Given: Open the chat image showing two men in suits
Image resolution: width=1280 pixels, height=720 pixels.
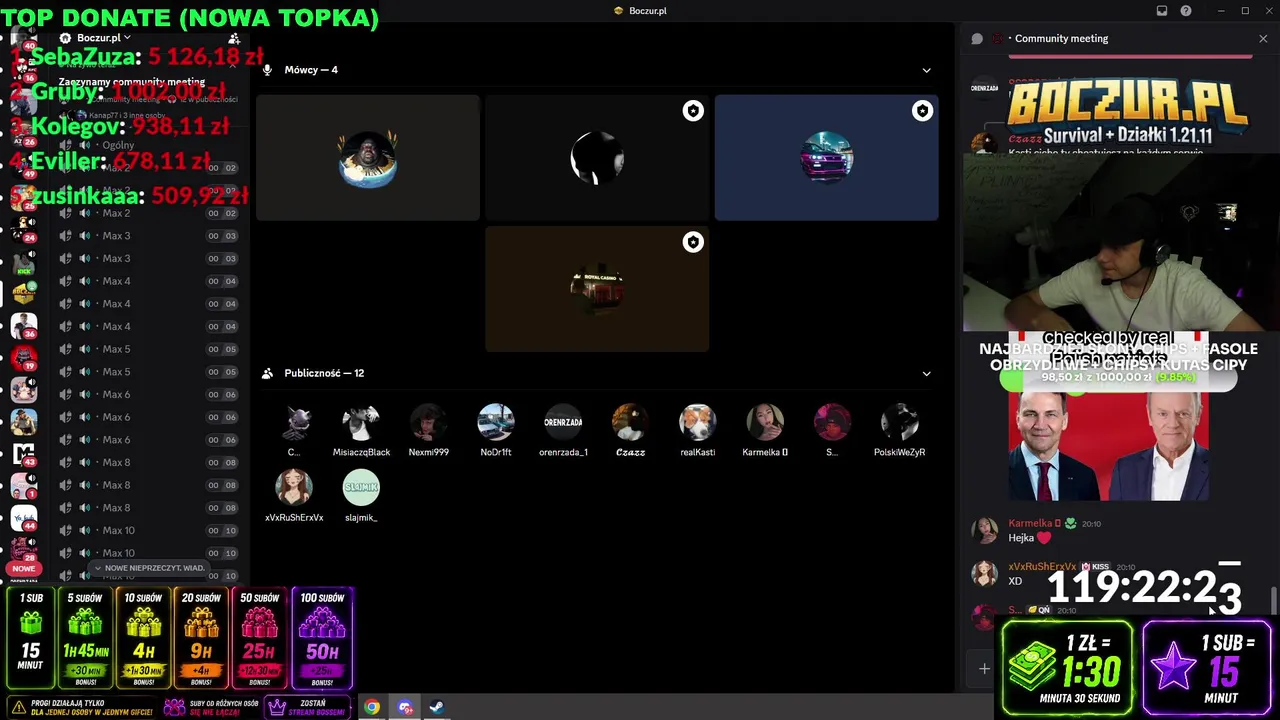Looking at the screenshot, I should [1108, 445].
